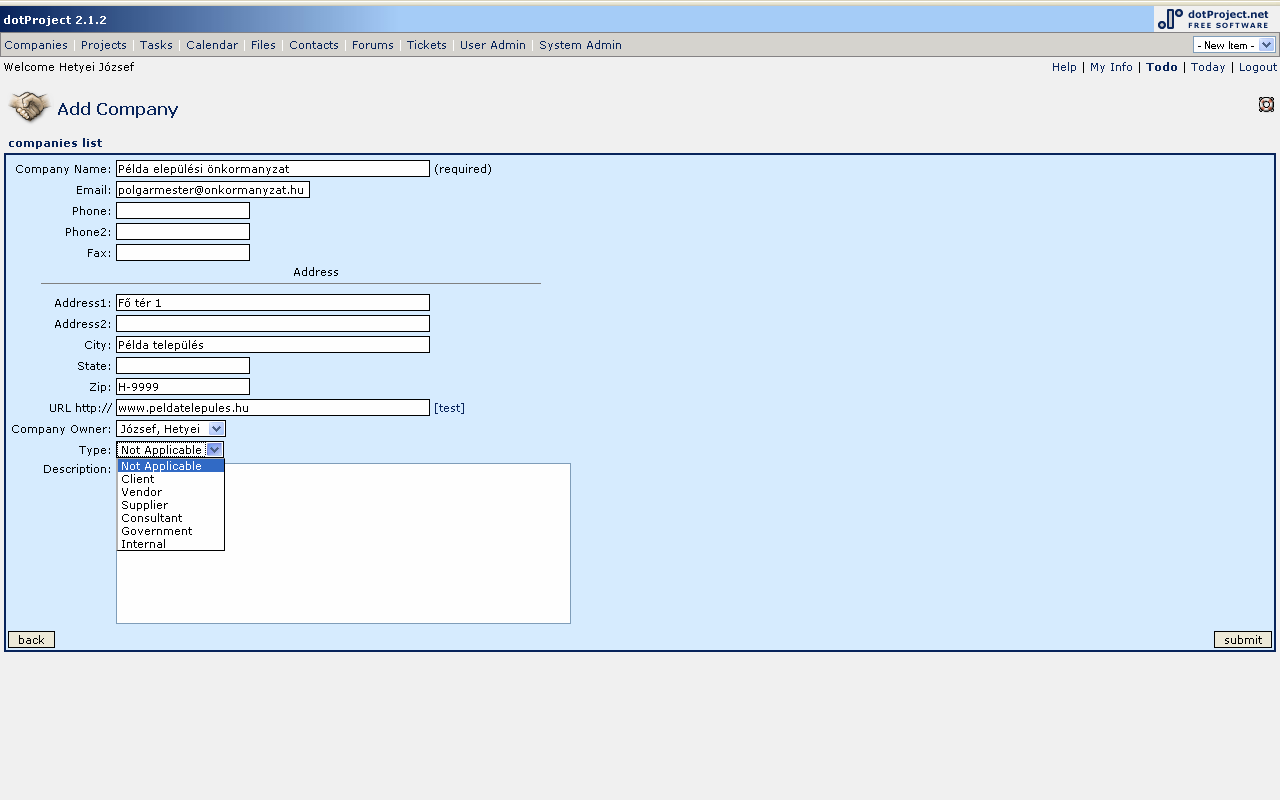Click the submit button

[1243, 640]
